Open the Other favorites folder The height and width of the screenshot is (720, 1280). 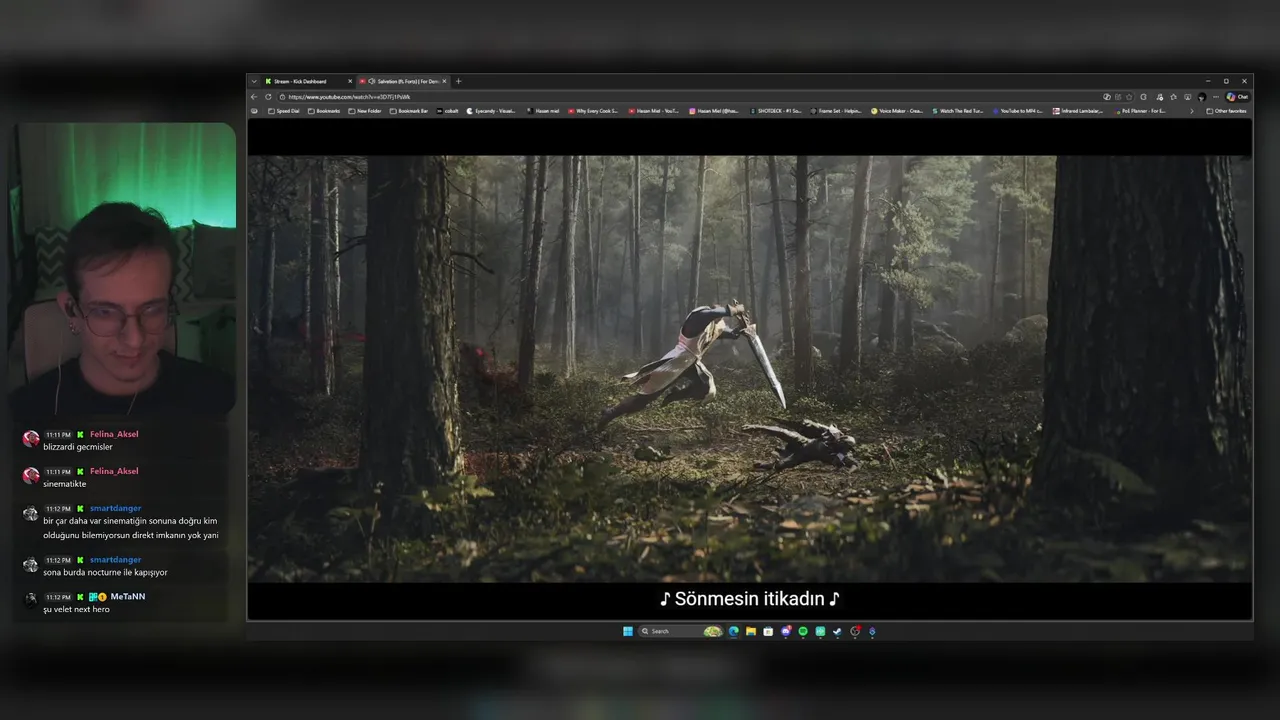[x=1226, y=111]
